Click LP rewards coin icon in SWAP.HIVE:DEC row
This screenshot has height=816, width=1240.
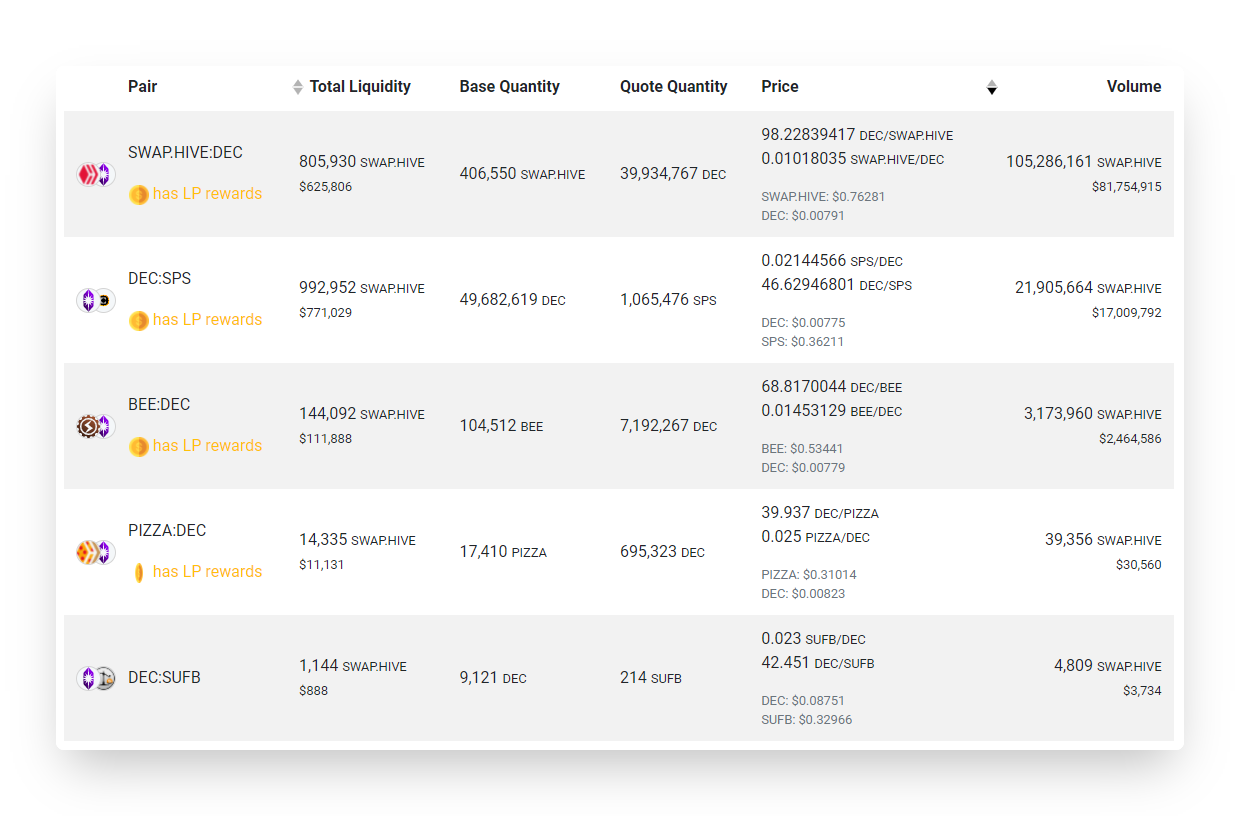point(139,194)
